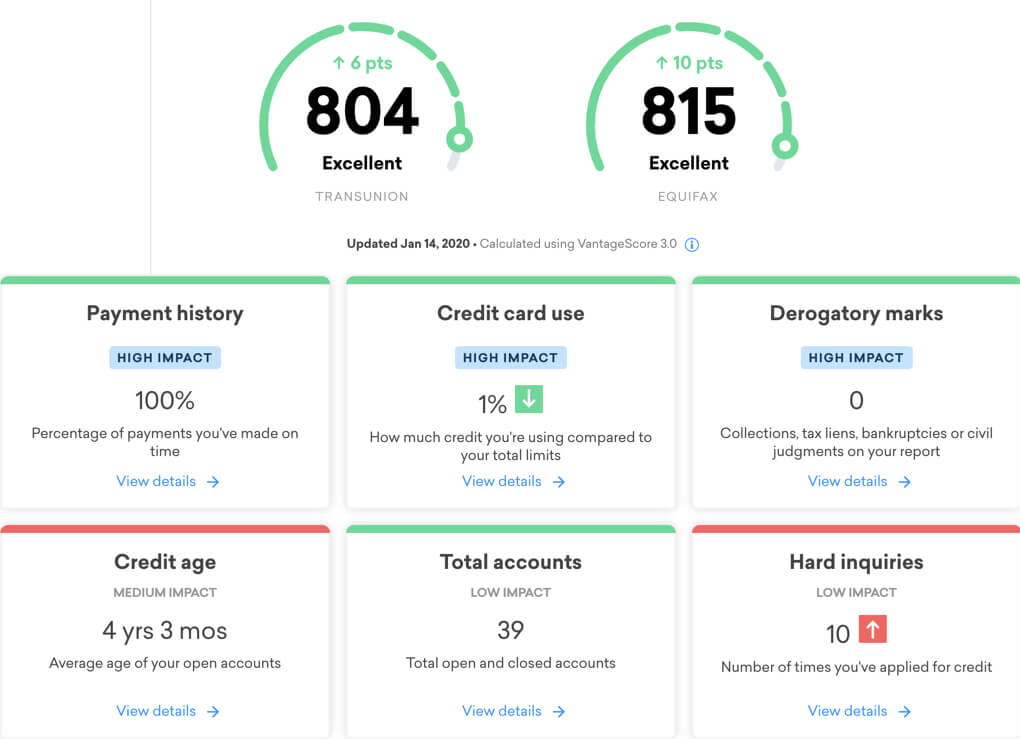The image size is (1020, 739).
Task: Click the Payment history card title
Action: (x=165, y=314)
